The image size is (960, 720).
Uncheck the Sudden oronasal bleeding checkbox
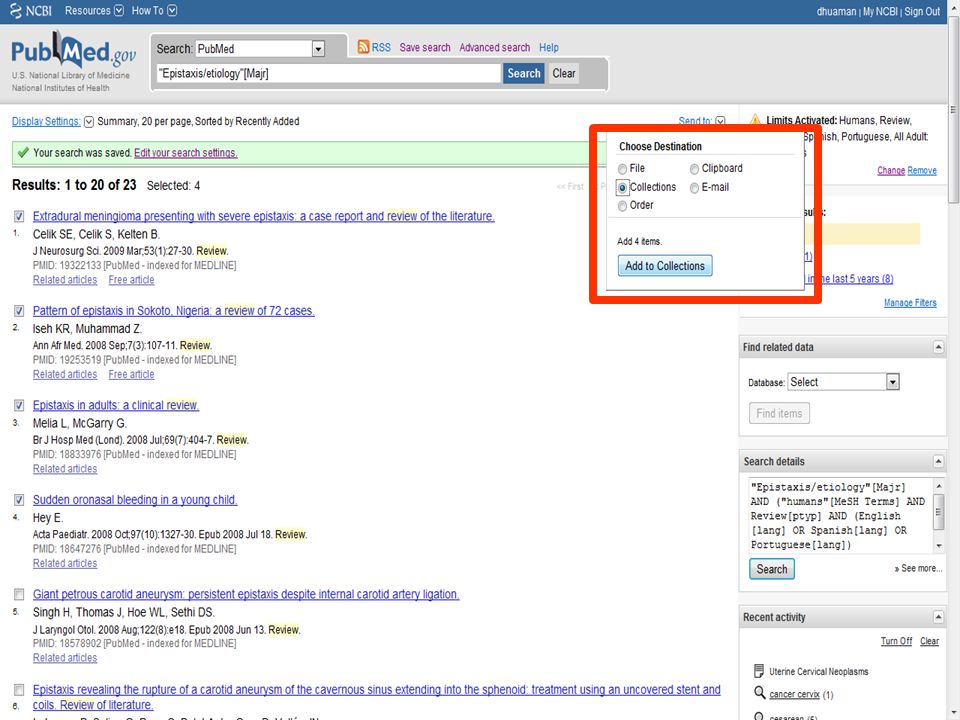tap(19, 500)
